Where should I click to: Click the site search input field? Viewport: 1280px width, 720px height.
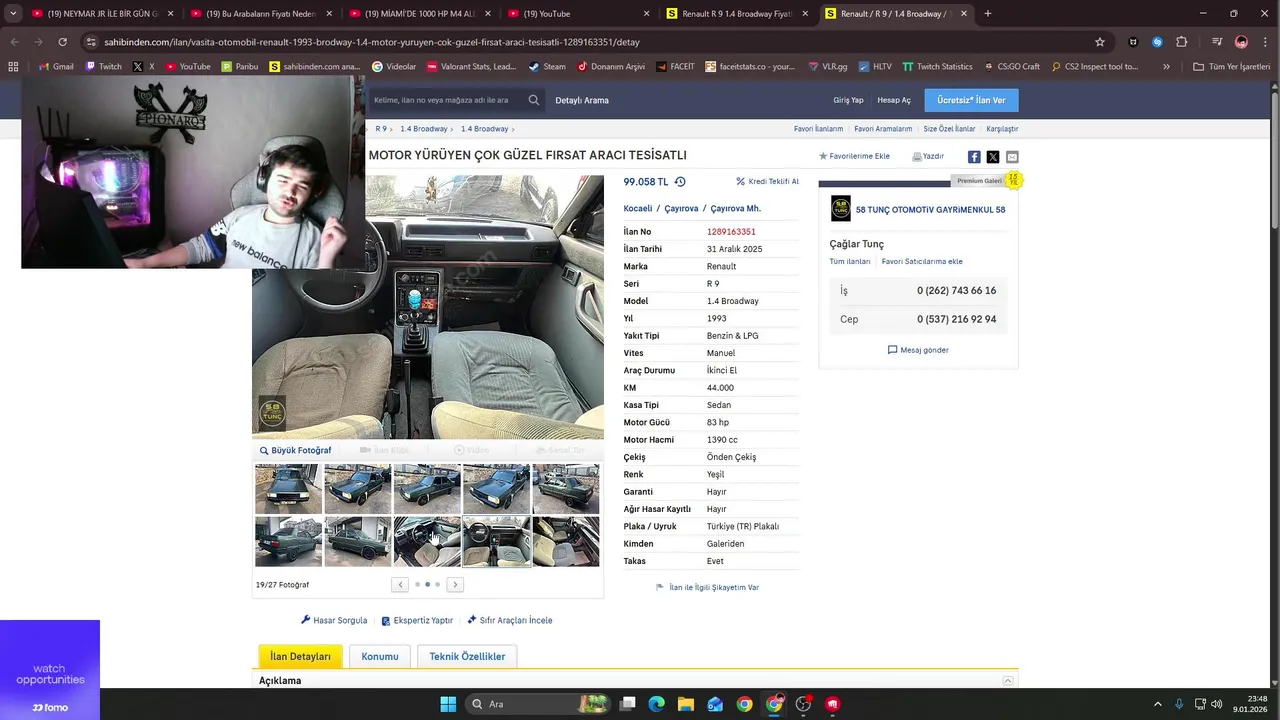[445, 100]
